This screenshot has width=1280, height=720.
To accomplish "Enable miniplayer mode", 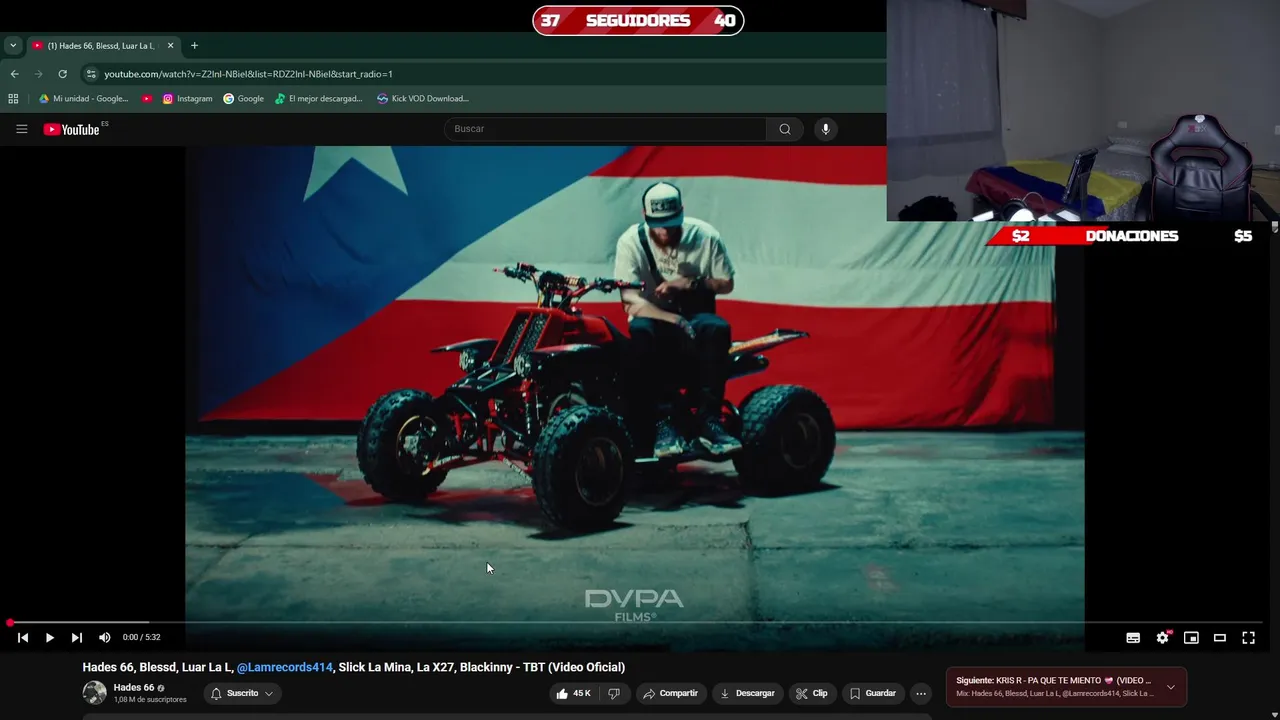I will tap(1191, 637).
